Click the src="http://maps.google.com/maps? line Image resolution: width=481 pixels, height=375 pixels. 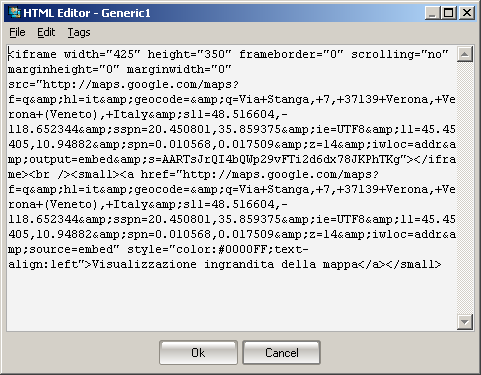(123, 84)
